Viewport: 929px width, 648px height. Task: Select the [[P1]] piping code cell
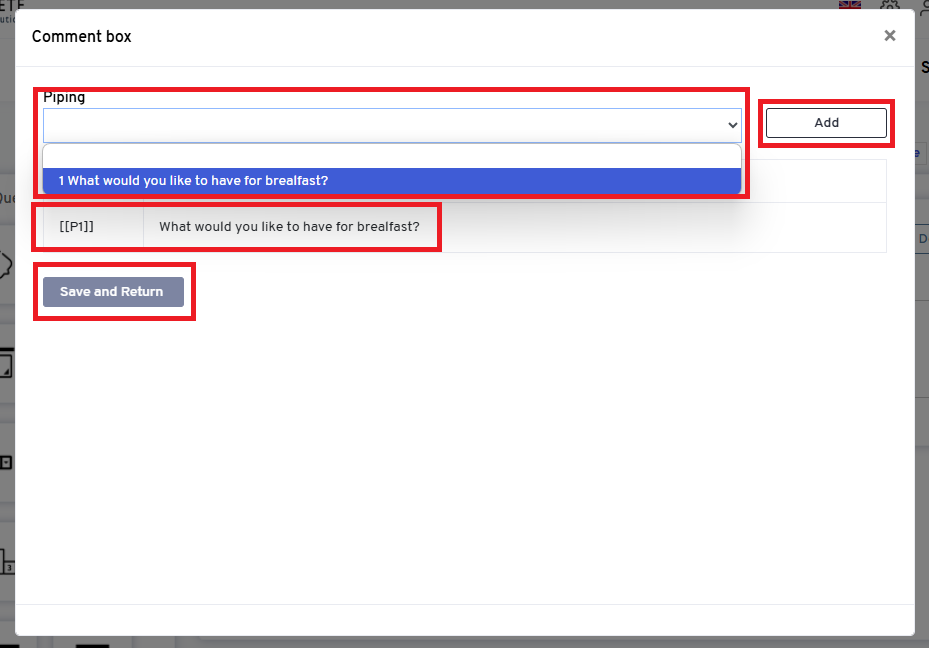coord(77,227)
